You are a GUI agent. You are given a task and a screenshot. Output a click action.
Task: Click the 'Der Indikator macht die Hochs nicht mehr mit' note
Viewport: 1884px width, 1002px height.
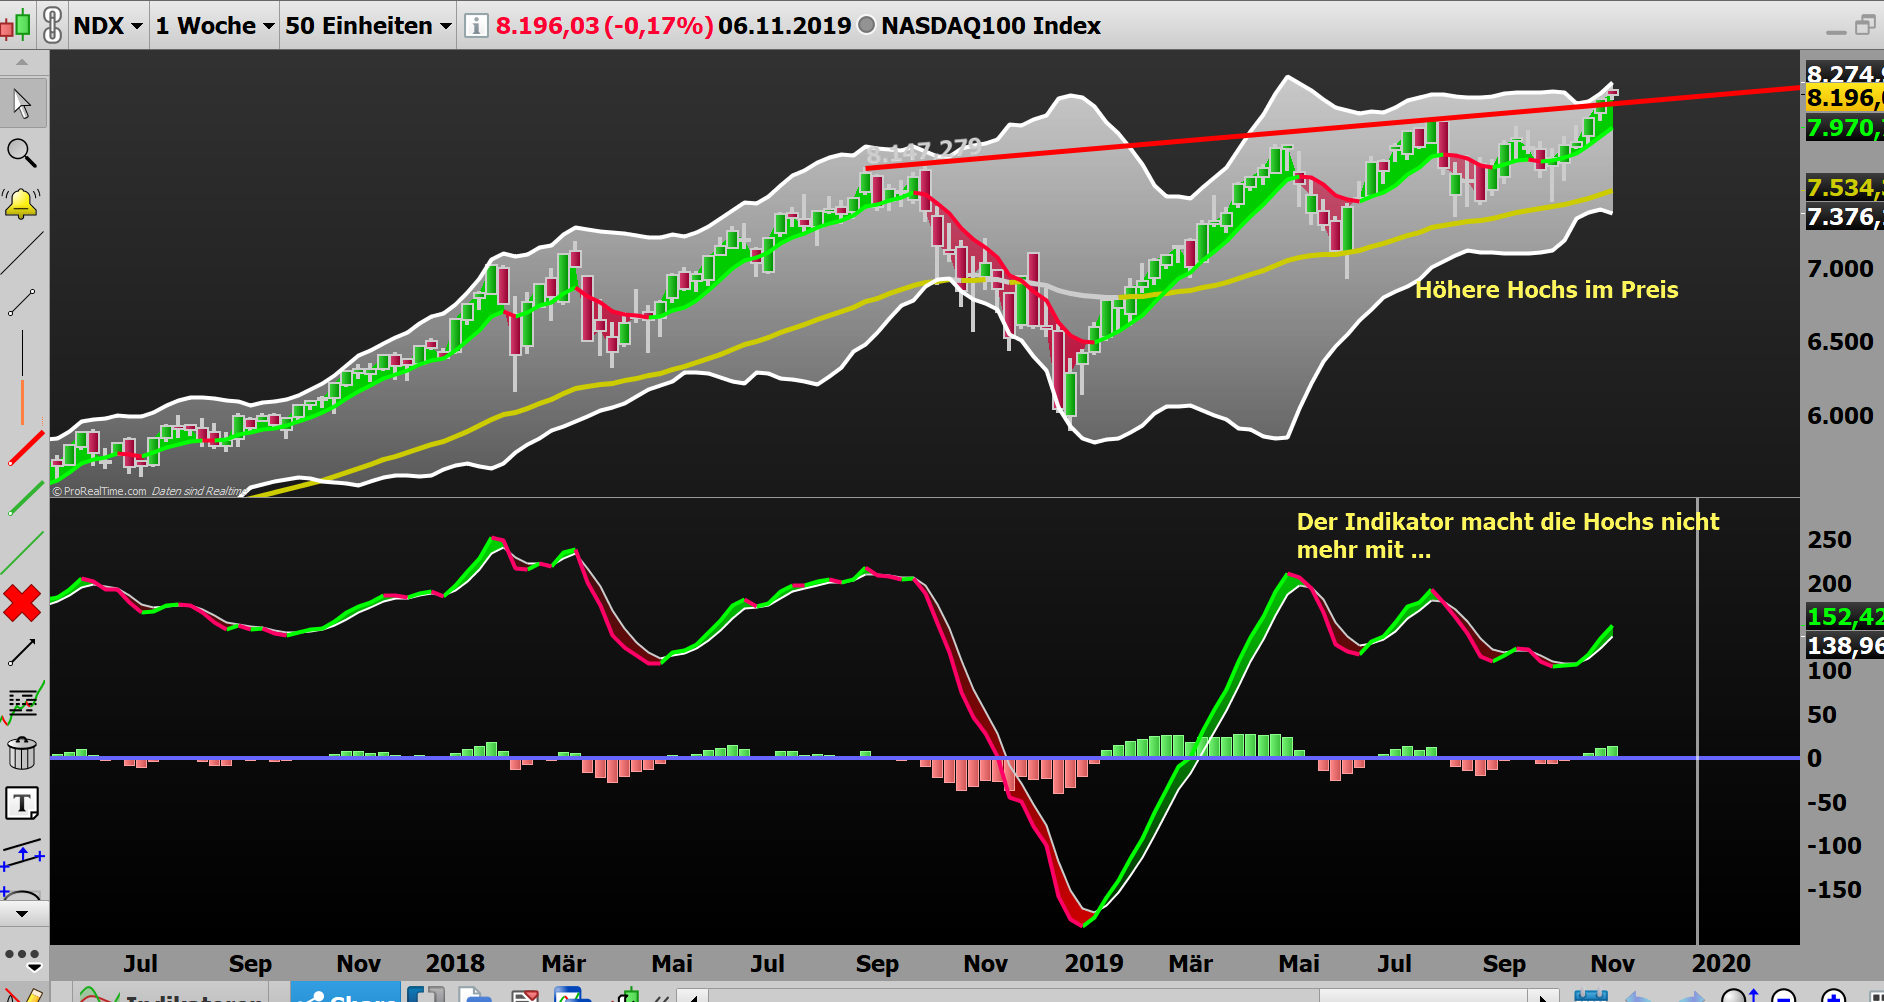coord(1507,536)
